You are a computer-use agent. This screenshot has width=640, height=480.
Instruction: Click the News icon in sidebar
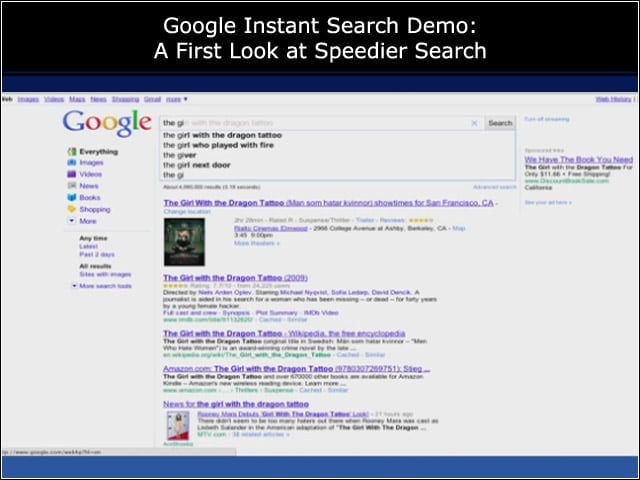coord(72,186)
